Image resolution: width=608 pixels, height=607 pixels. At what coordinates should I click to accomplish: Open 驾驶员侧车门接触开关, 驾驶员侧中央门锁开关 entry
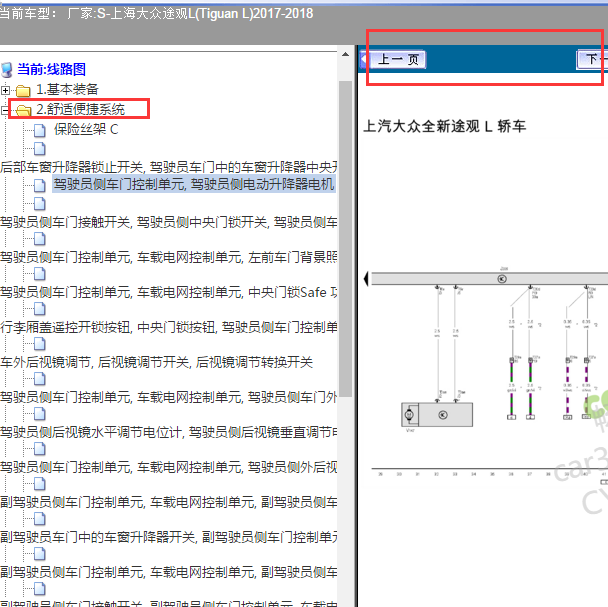pos(169,222)
